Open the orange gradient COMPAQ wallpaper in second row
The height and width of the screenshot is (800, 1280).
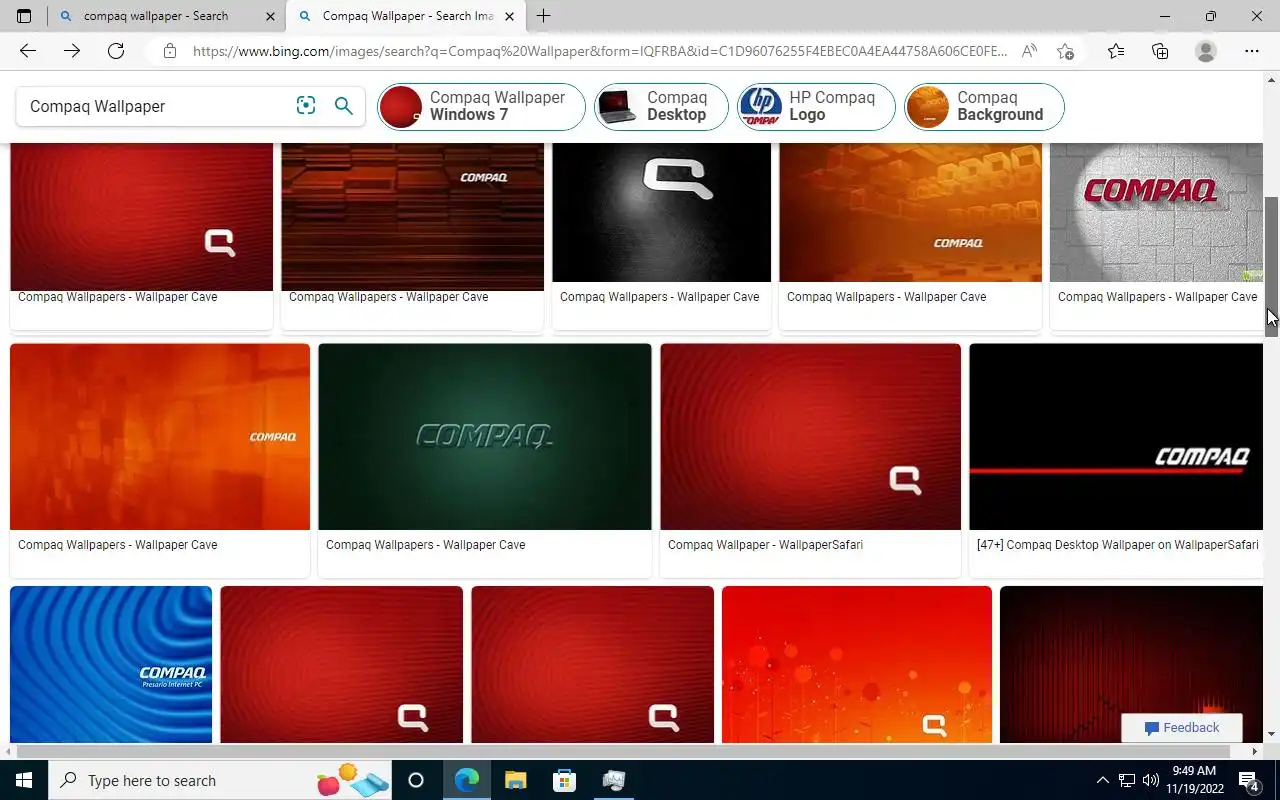[x=160, y=437]
